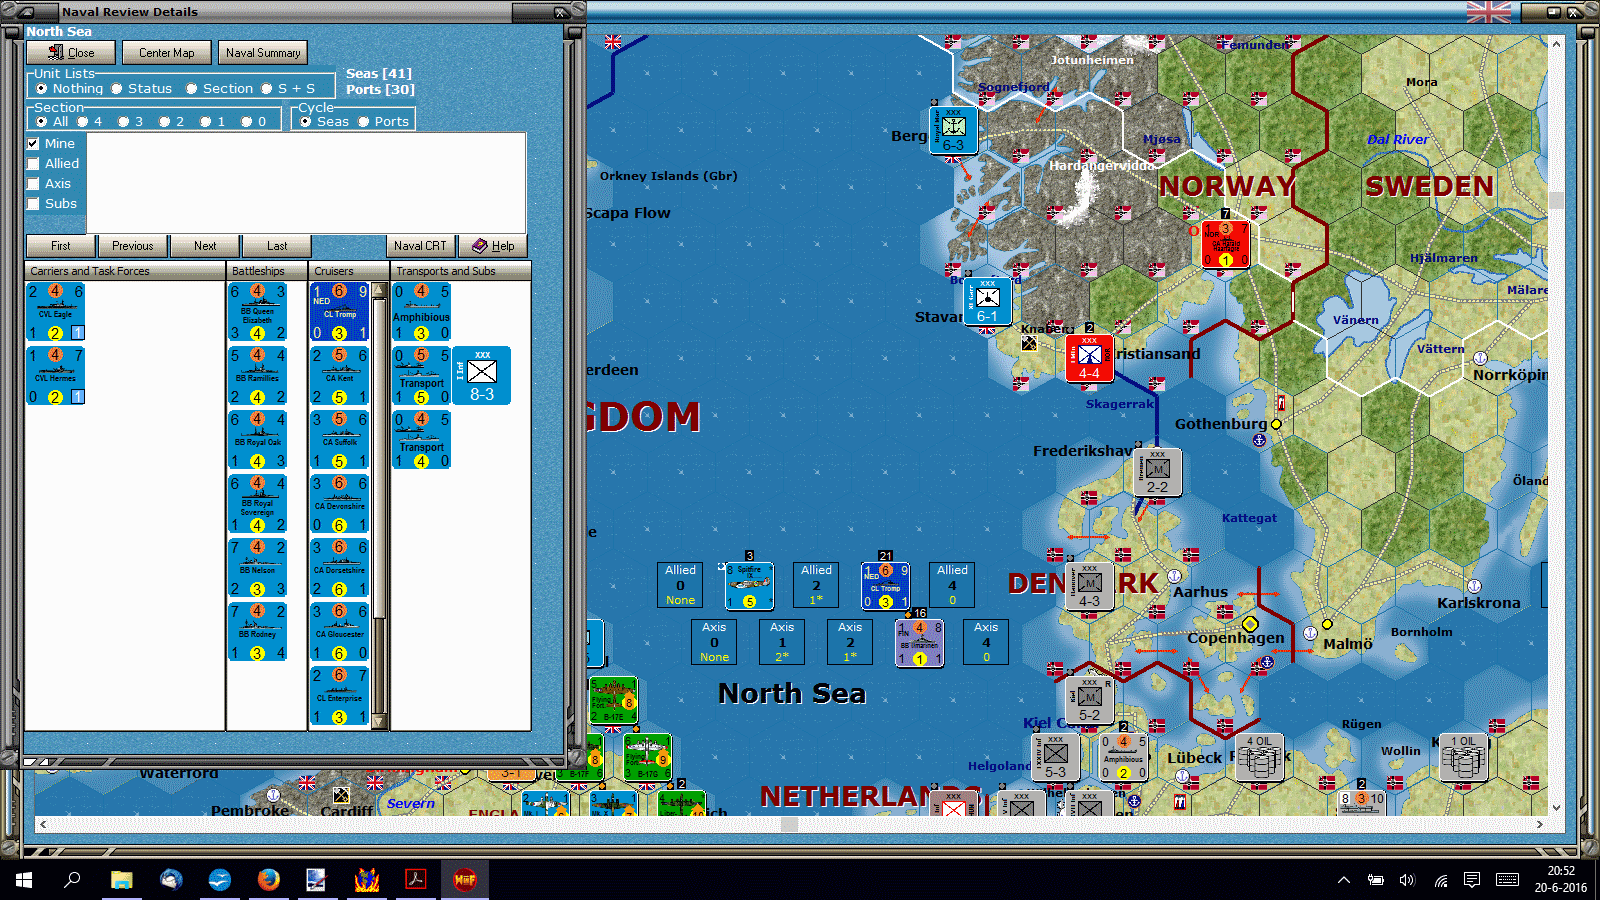Select the CA Dorsetshire cruiser counter
The image size is (1600, 900).
tap(340, 568)
